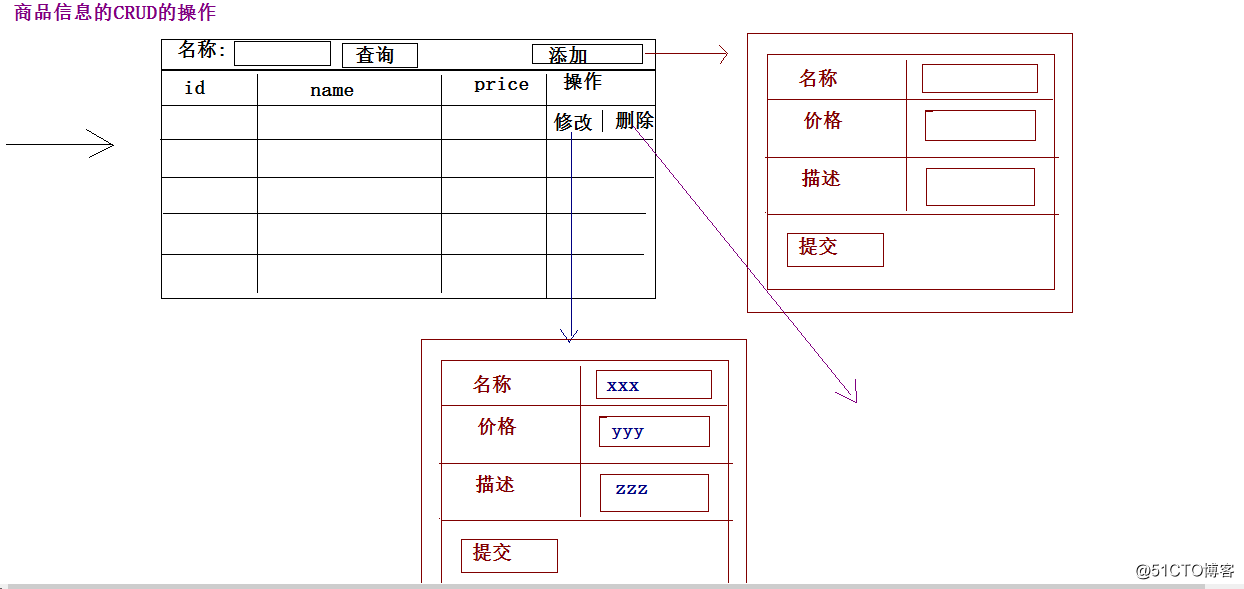Click the 添加 add button
Screen dimensions: 1244x589
point(587,54)
